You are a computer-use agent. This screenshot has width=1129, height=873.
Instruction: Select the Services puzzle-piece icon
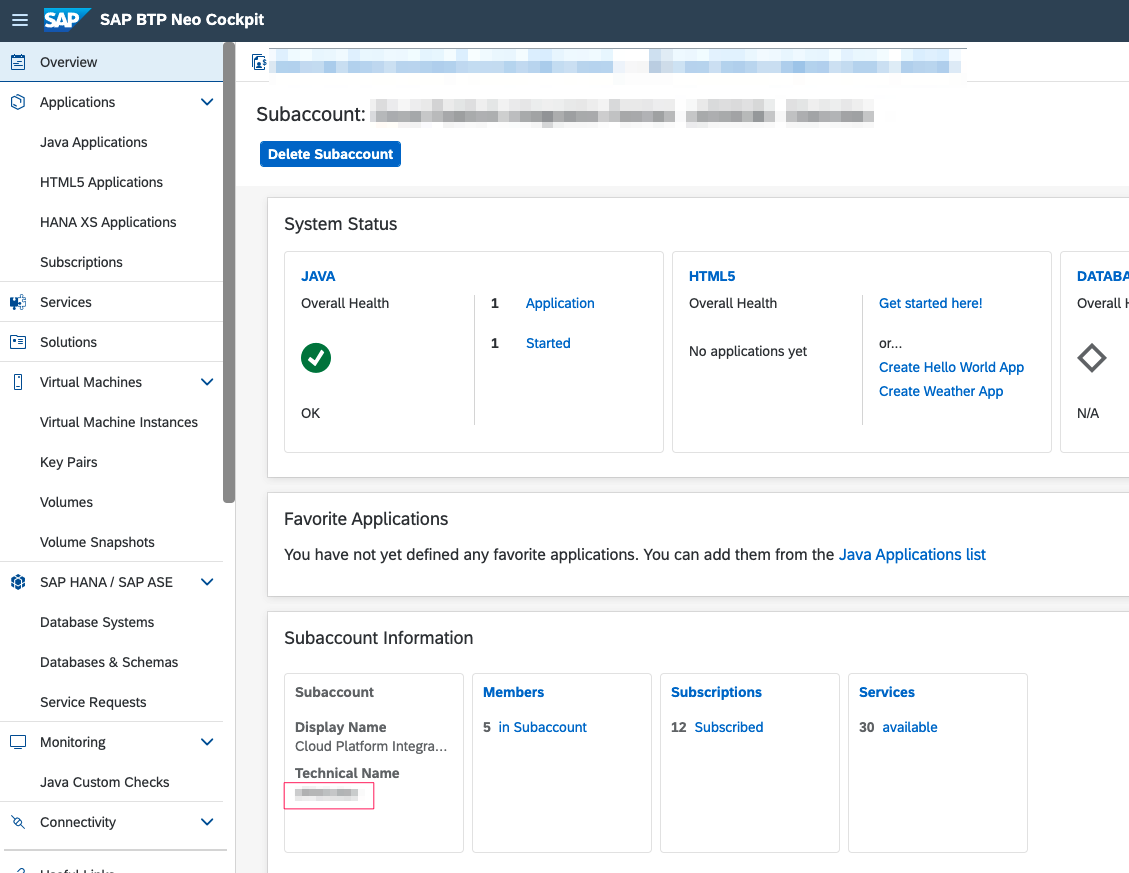click(x=17, y=301)
